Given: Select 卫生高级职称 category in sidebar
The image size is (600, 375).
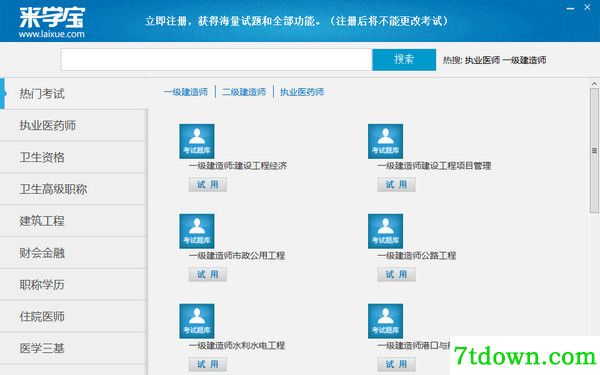Looking at the screenshot, I should click(73, 189).
